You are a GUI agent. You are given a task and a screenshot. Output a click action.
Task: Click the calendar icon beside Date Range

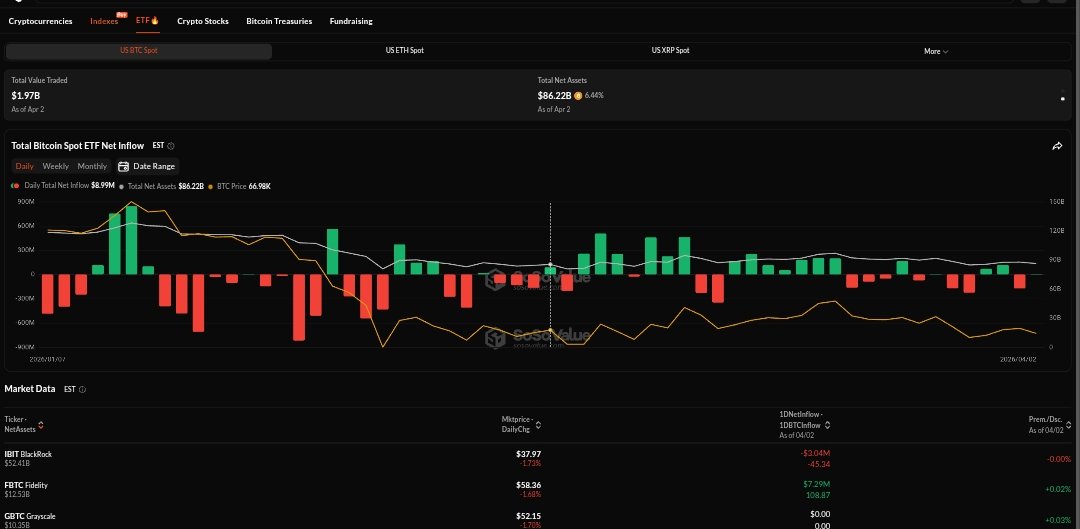click(x=123, y=166)
